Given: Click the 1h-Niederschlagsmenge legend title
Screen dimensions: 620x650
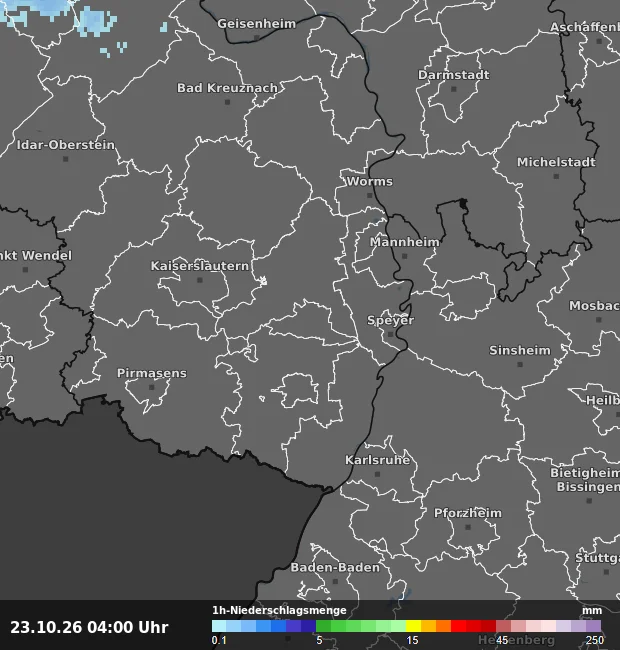Looking at the screenshot, I should point(279,610).
